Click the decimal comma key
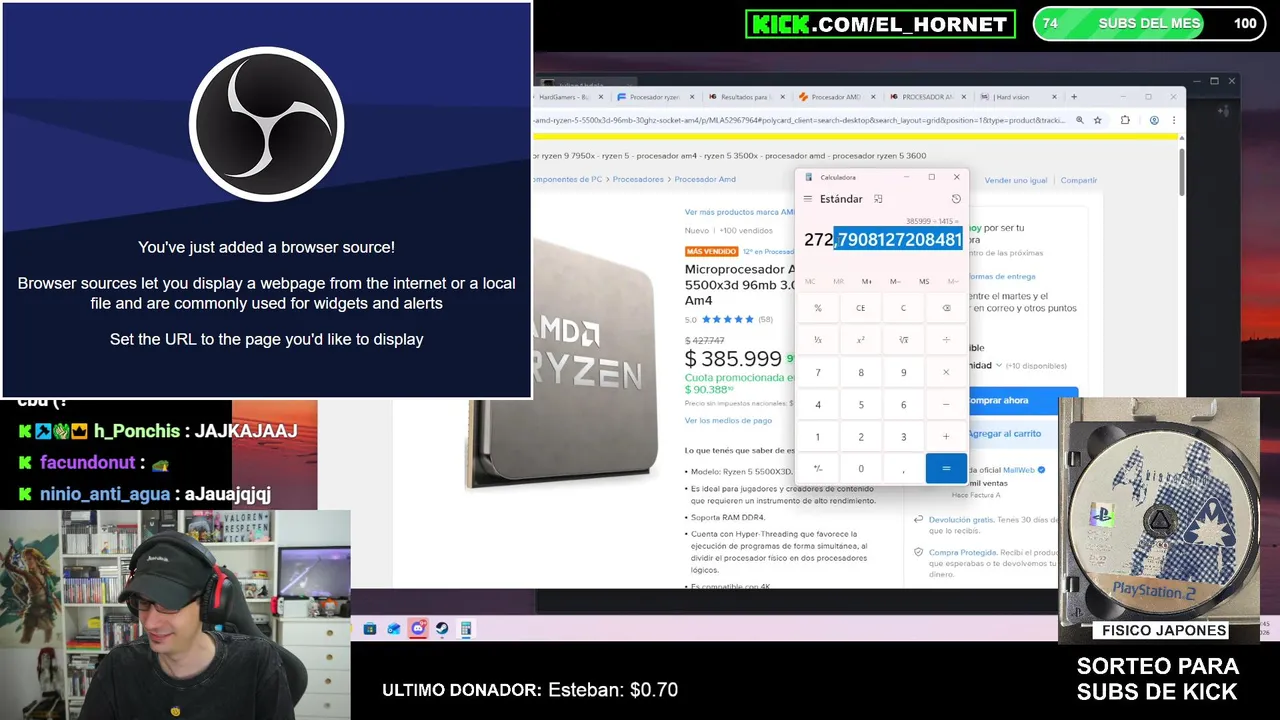The height and width of the screenshot is (720, 1280). 903,468
